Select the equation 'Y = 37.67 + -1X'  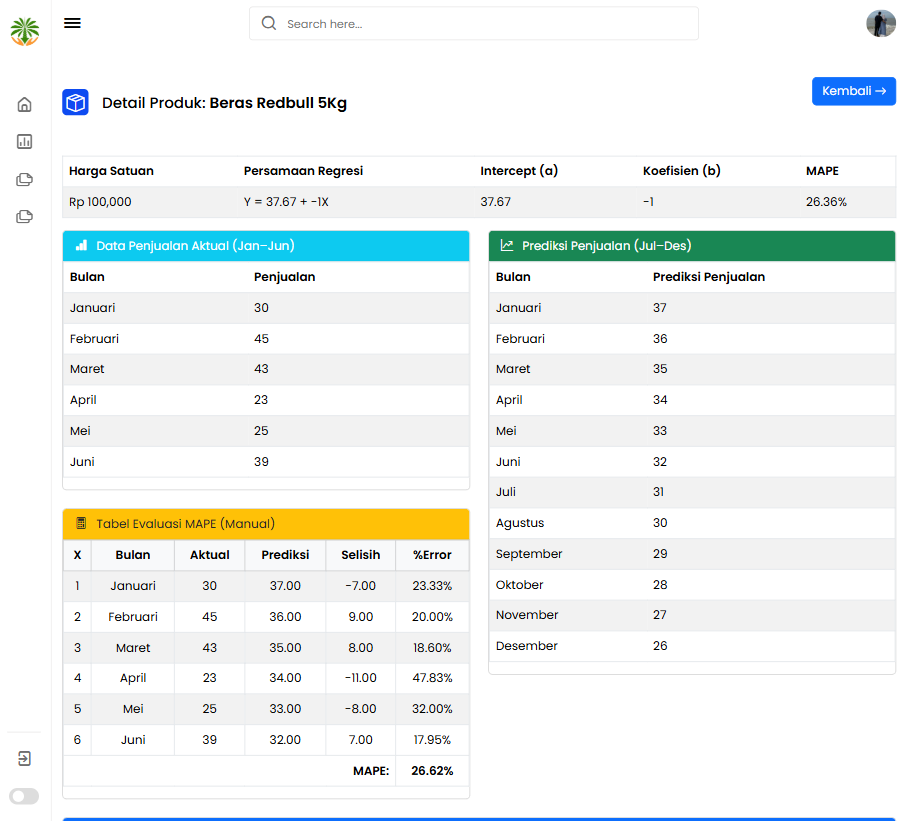[286, 202]
